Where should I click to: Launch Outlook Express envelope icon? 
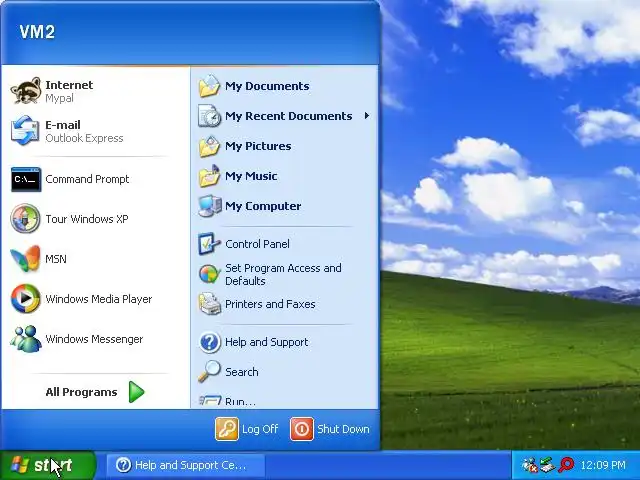coord(25,131)
